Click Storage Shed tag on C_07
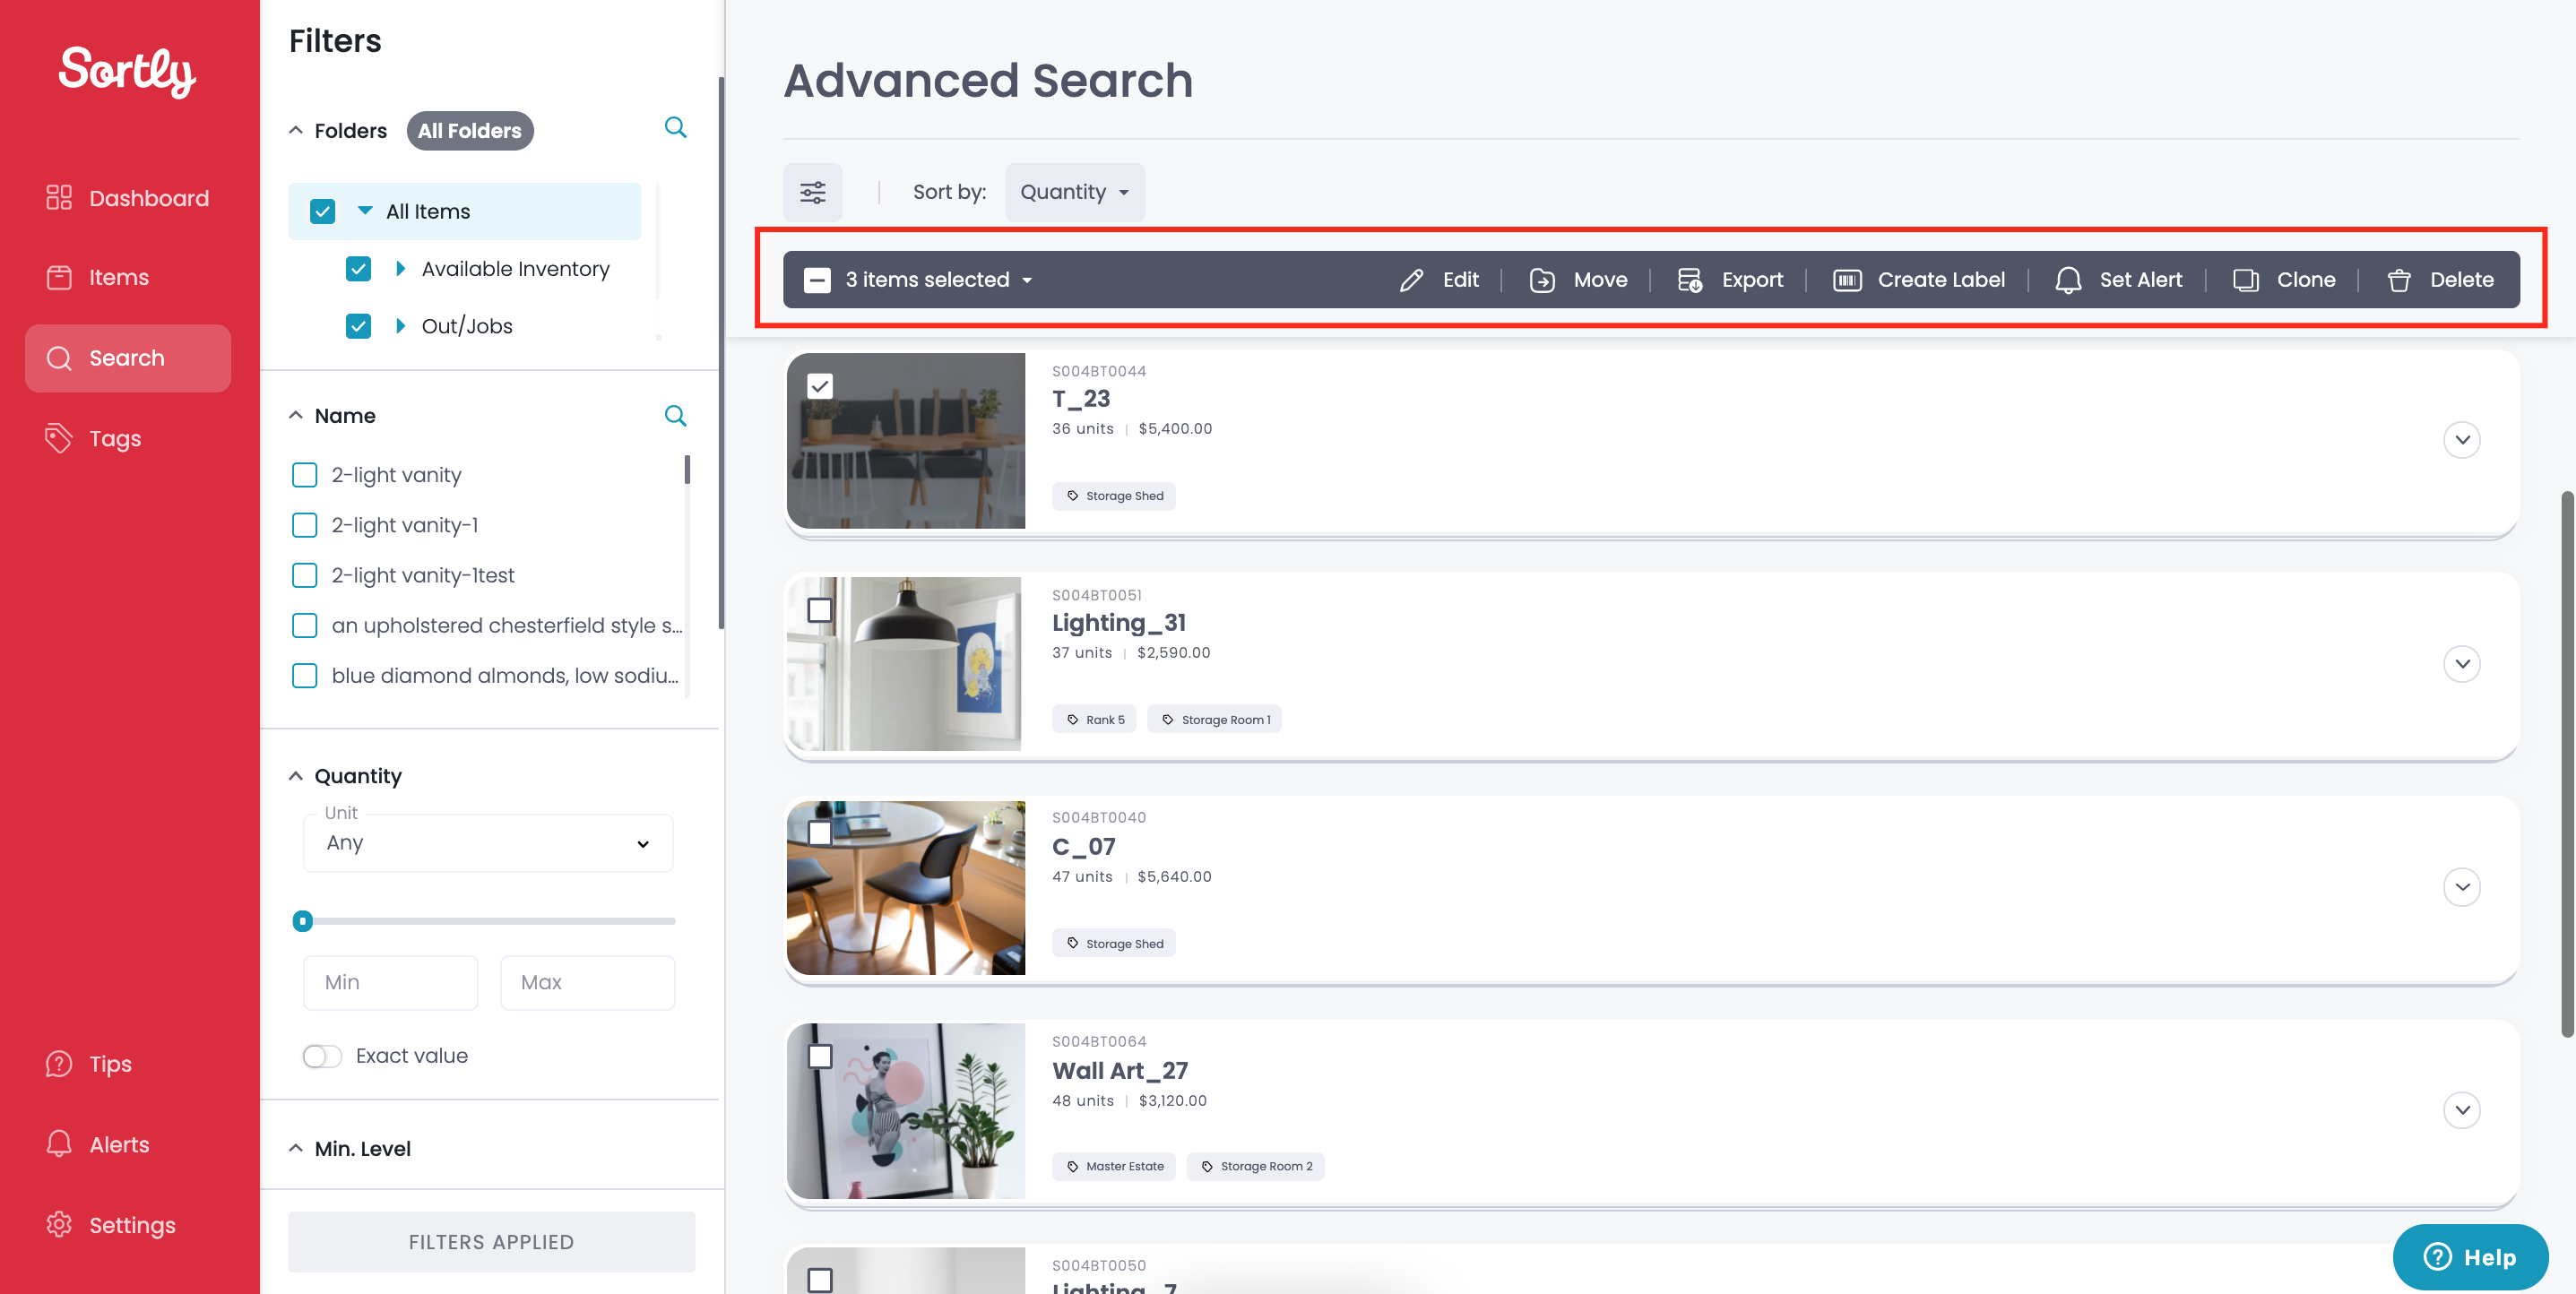This screenshot has width=2576, height=1294. click(1114, 944)
